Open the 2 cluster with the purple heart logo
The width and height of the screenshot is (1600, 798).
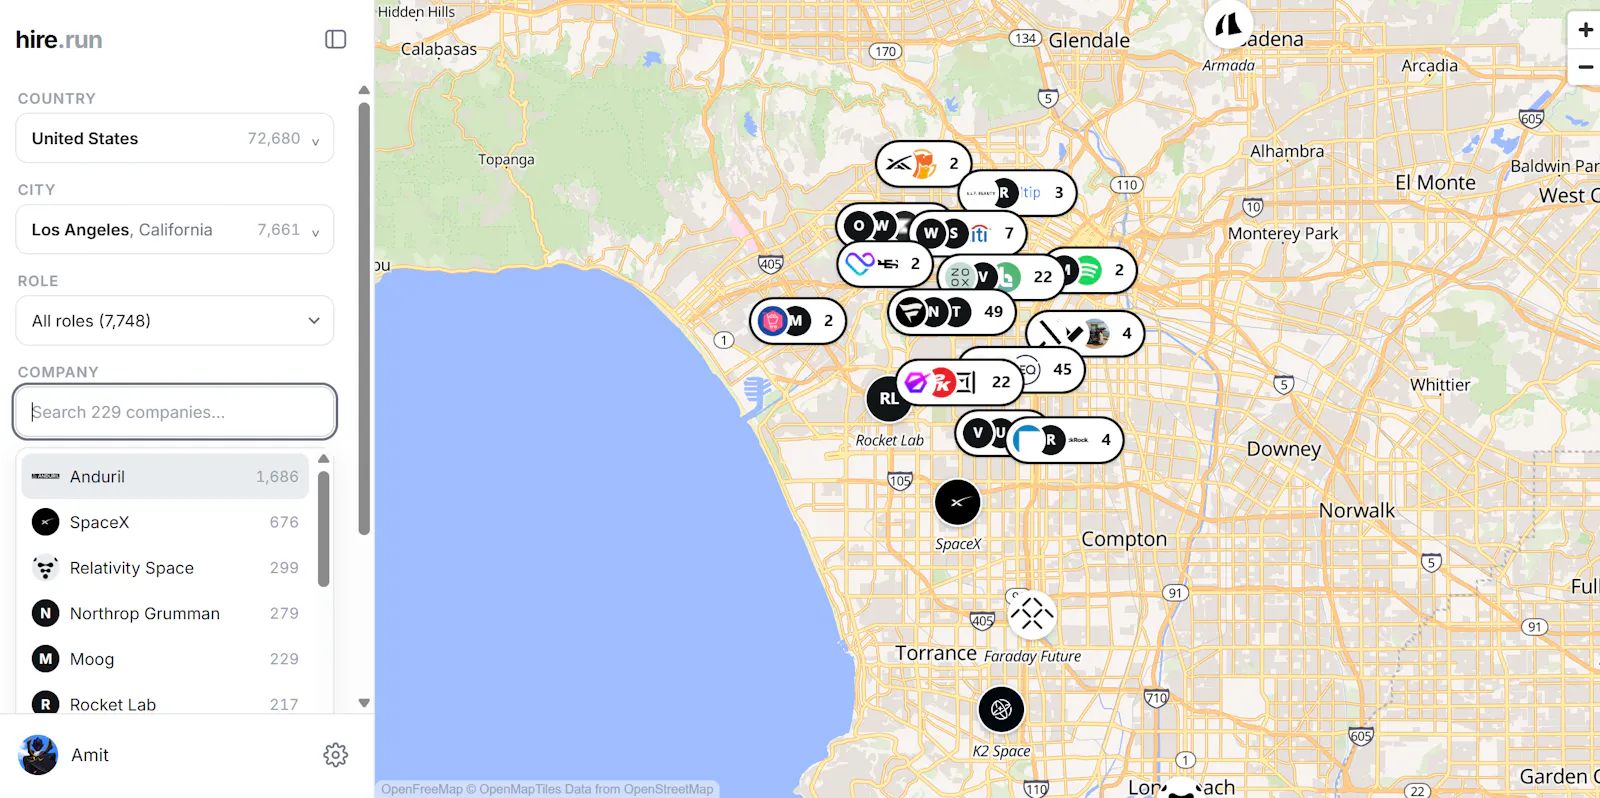(885, 264)
